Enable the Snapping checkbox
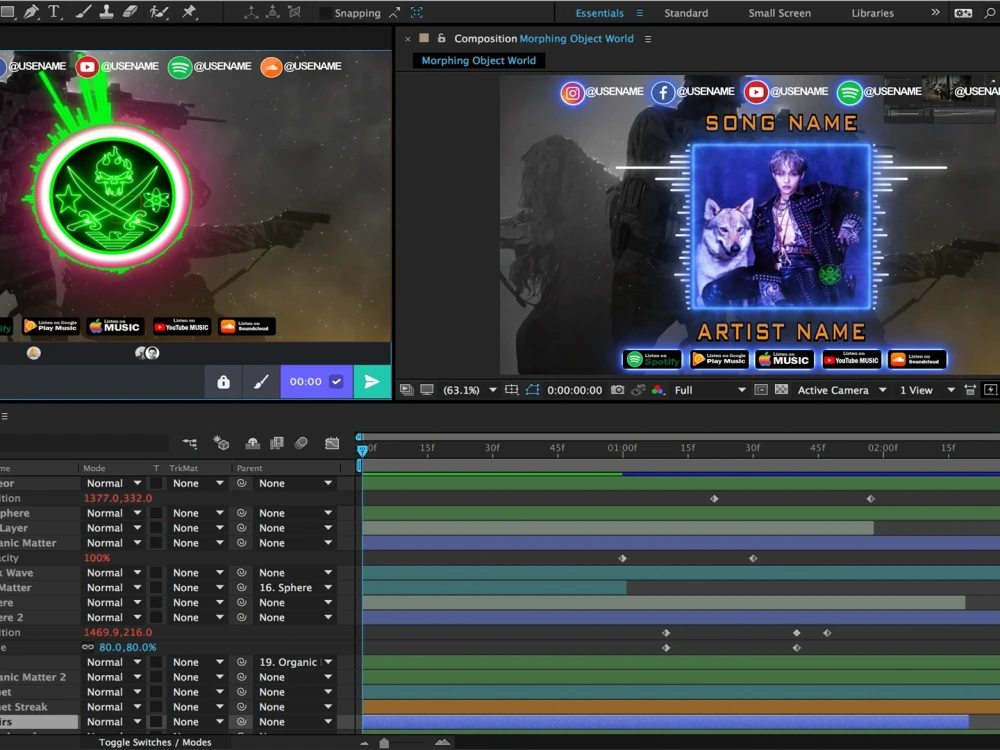Image resolution: width=1000 pixels, height=750 pixels. pyautogui.click(x=325, y=13)
